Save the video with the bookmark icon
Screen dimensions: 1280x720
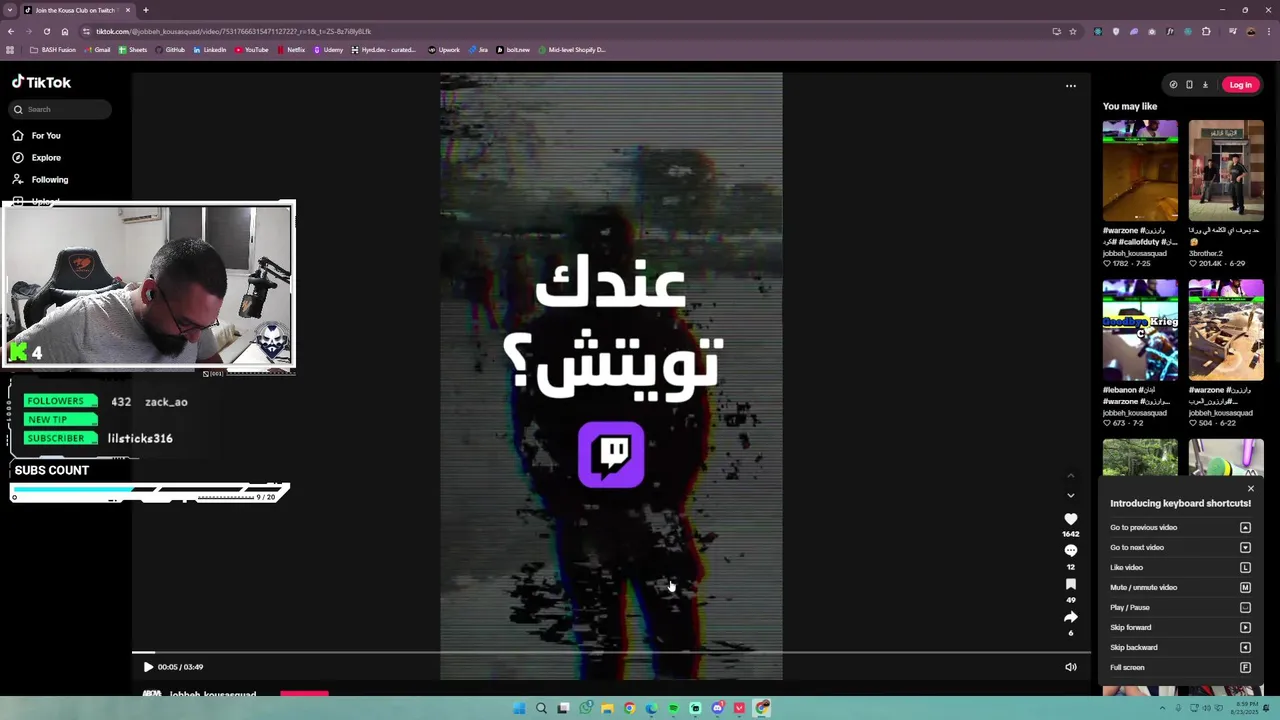tap(1070, 584)
